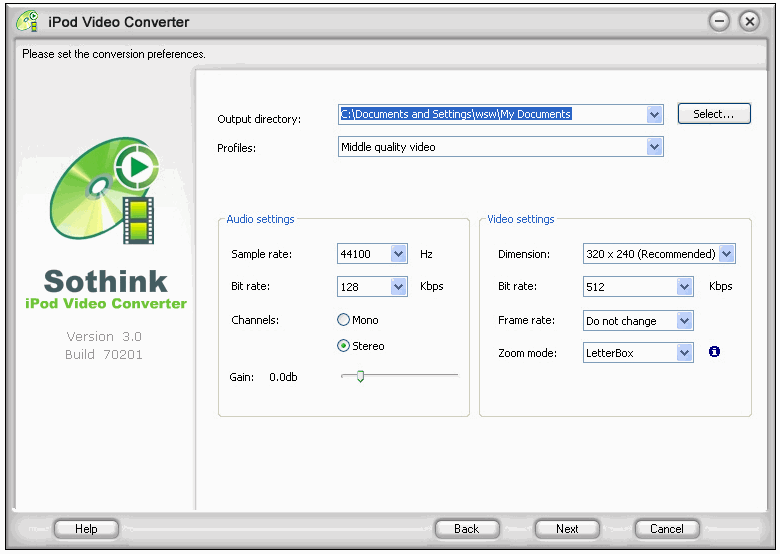
Task: Click the Sothink disc logo image
Action: click(105, 190)
